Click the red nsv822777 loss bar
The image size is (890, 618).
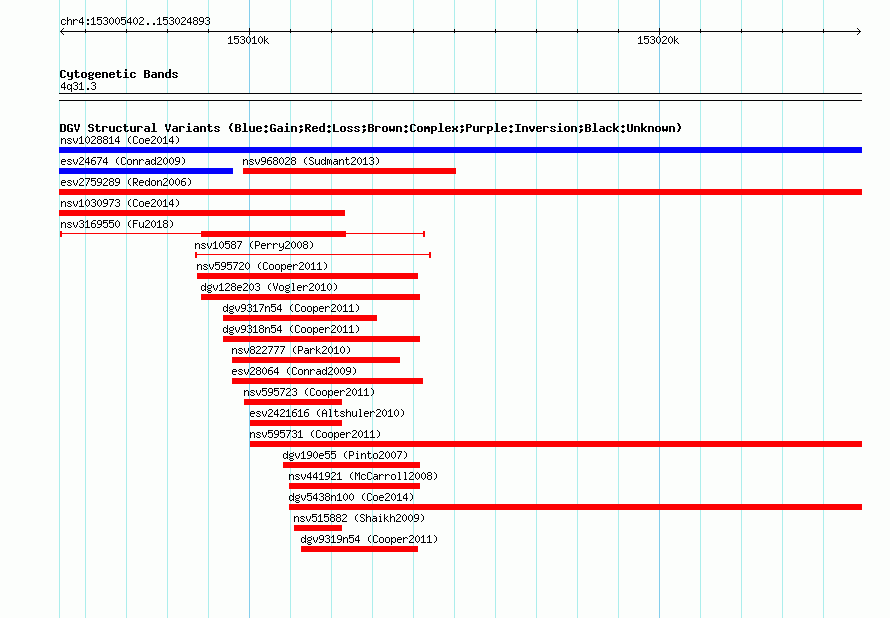(316, 360)
